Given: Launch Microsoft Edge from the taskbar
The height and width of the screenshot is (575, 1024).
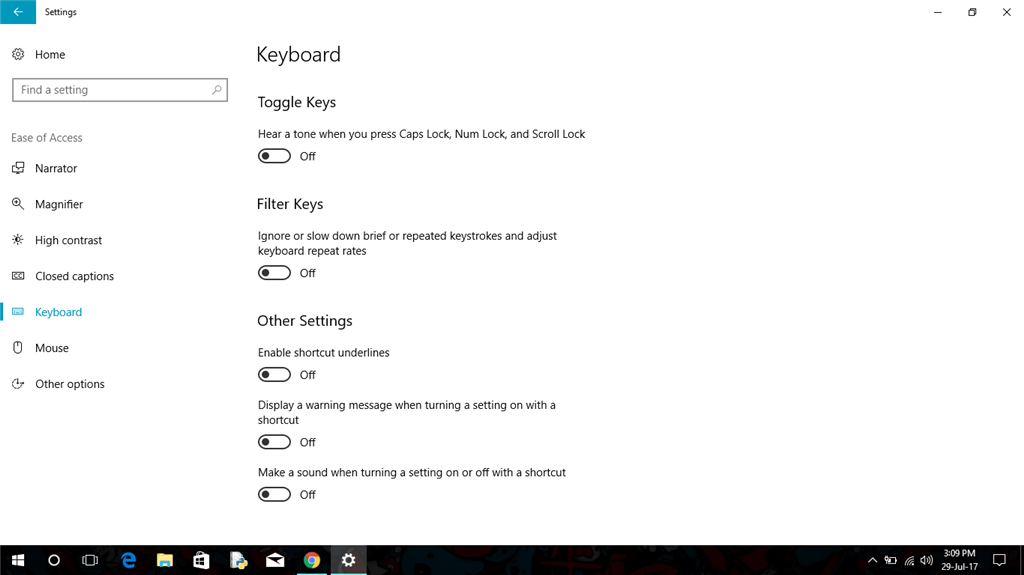Looking at the screenshot, I should tap(129, 560).
